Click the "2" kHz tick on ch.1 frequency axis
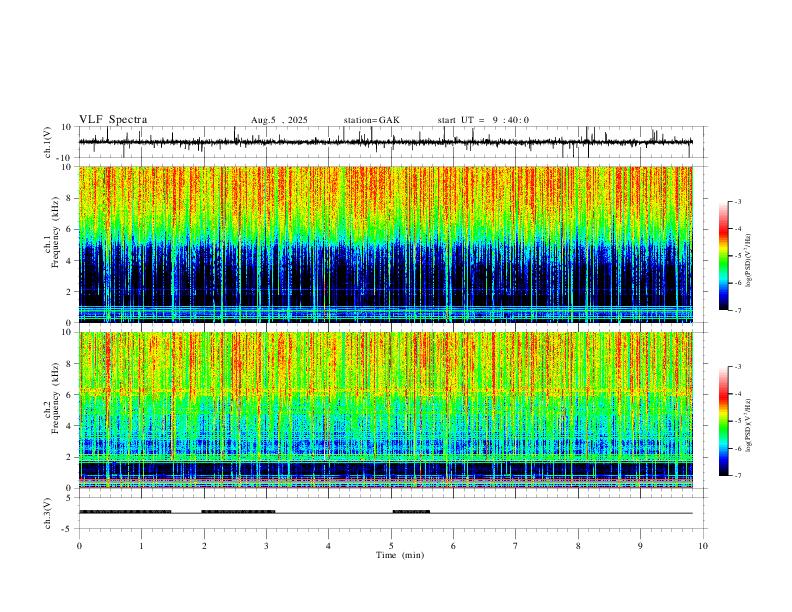Viewport: 792px width, 612px height. click(x=70, y=291)
